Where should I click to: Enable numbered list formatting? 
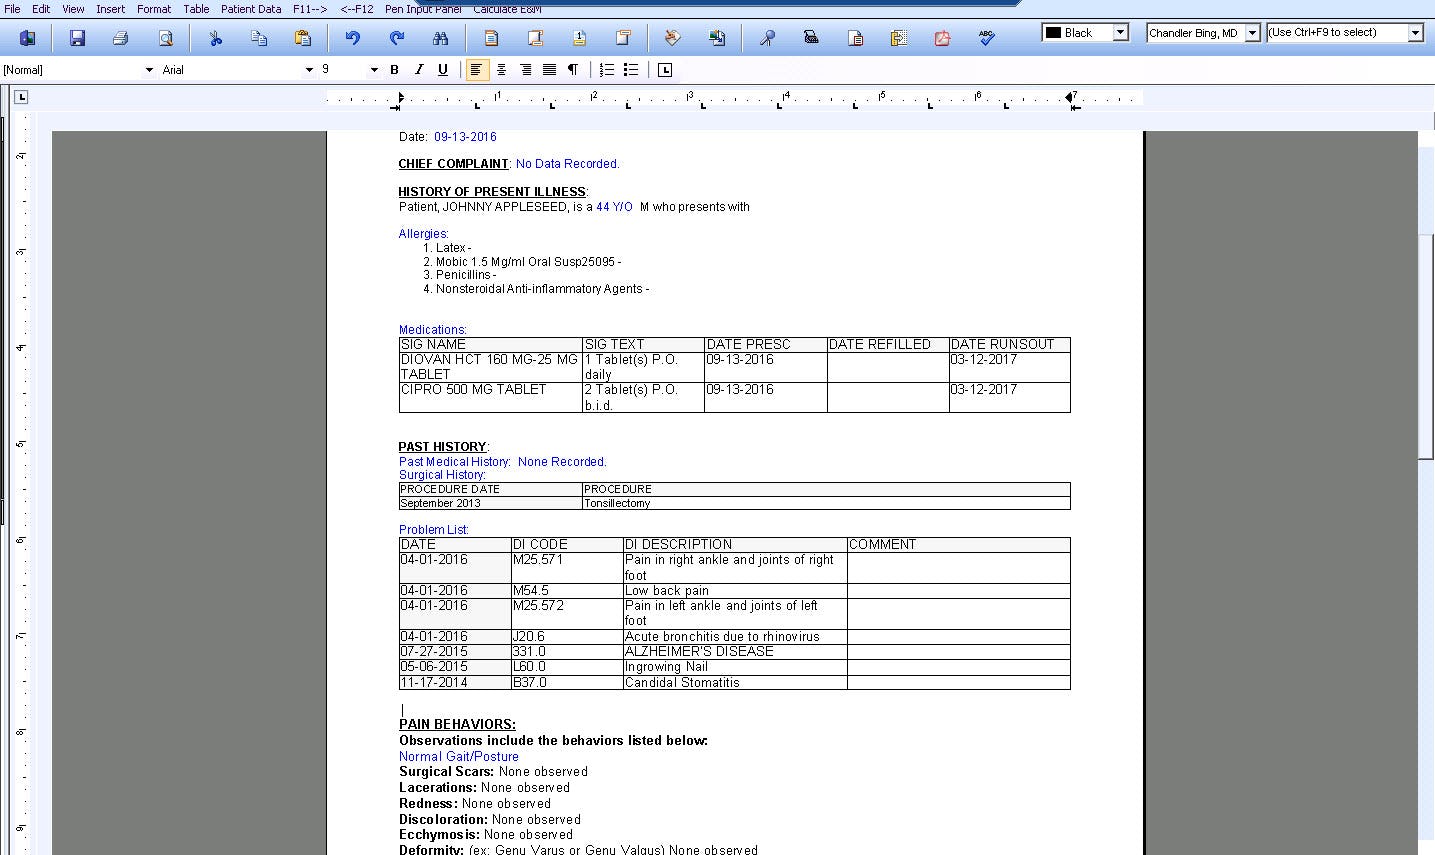(606, 69)
